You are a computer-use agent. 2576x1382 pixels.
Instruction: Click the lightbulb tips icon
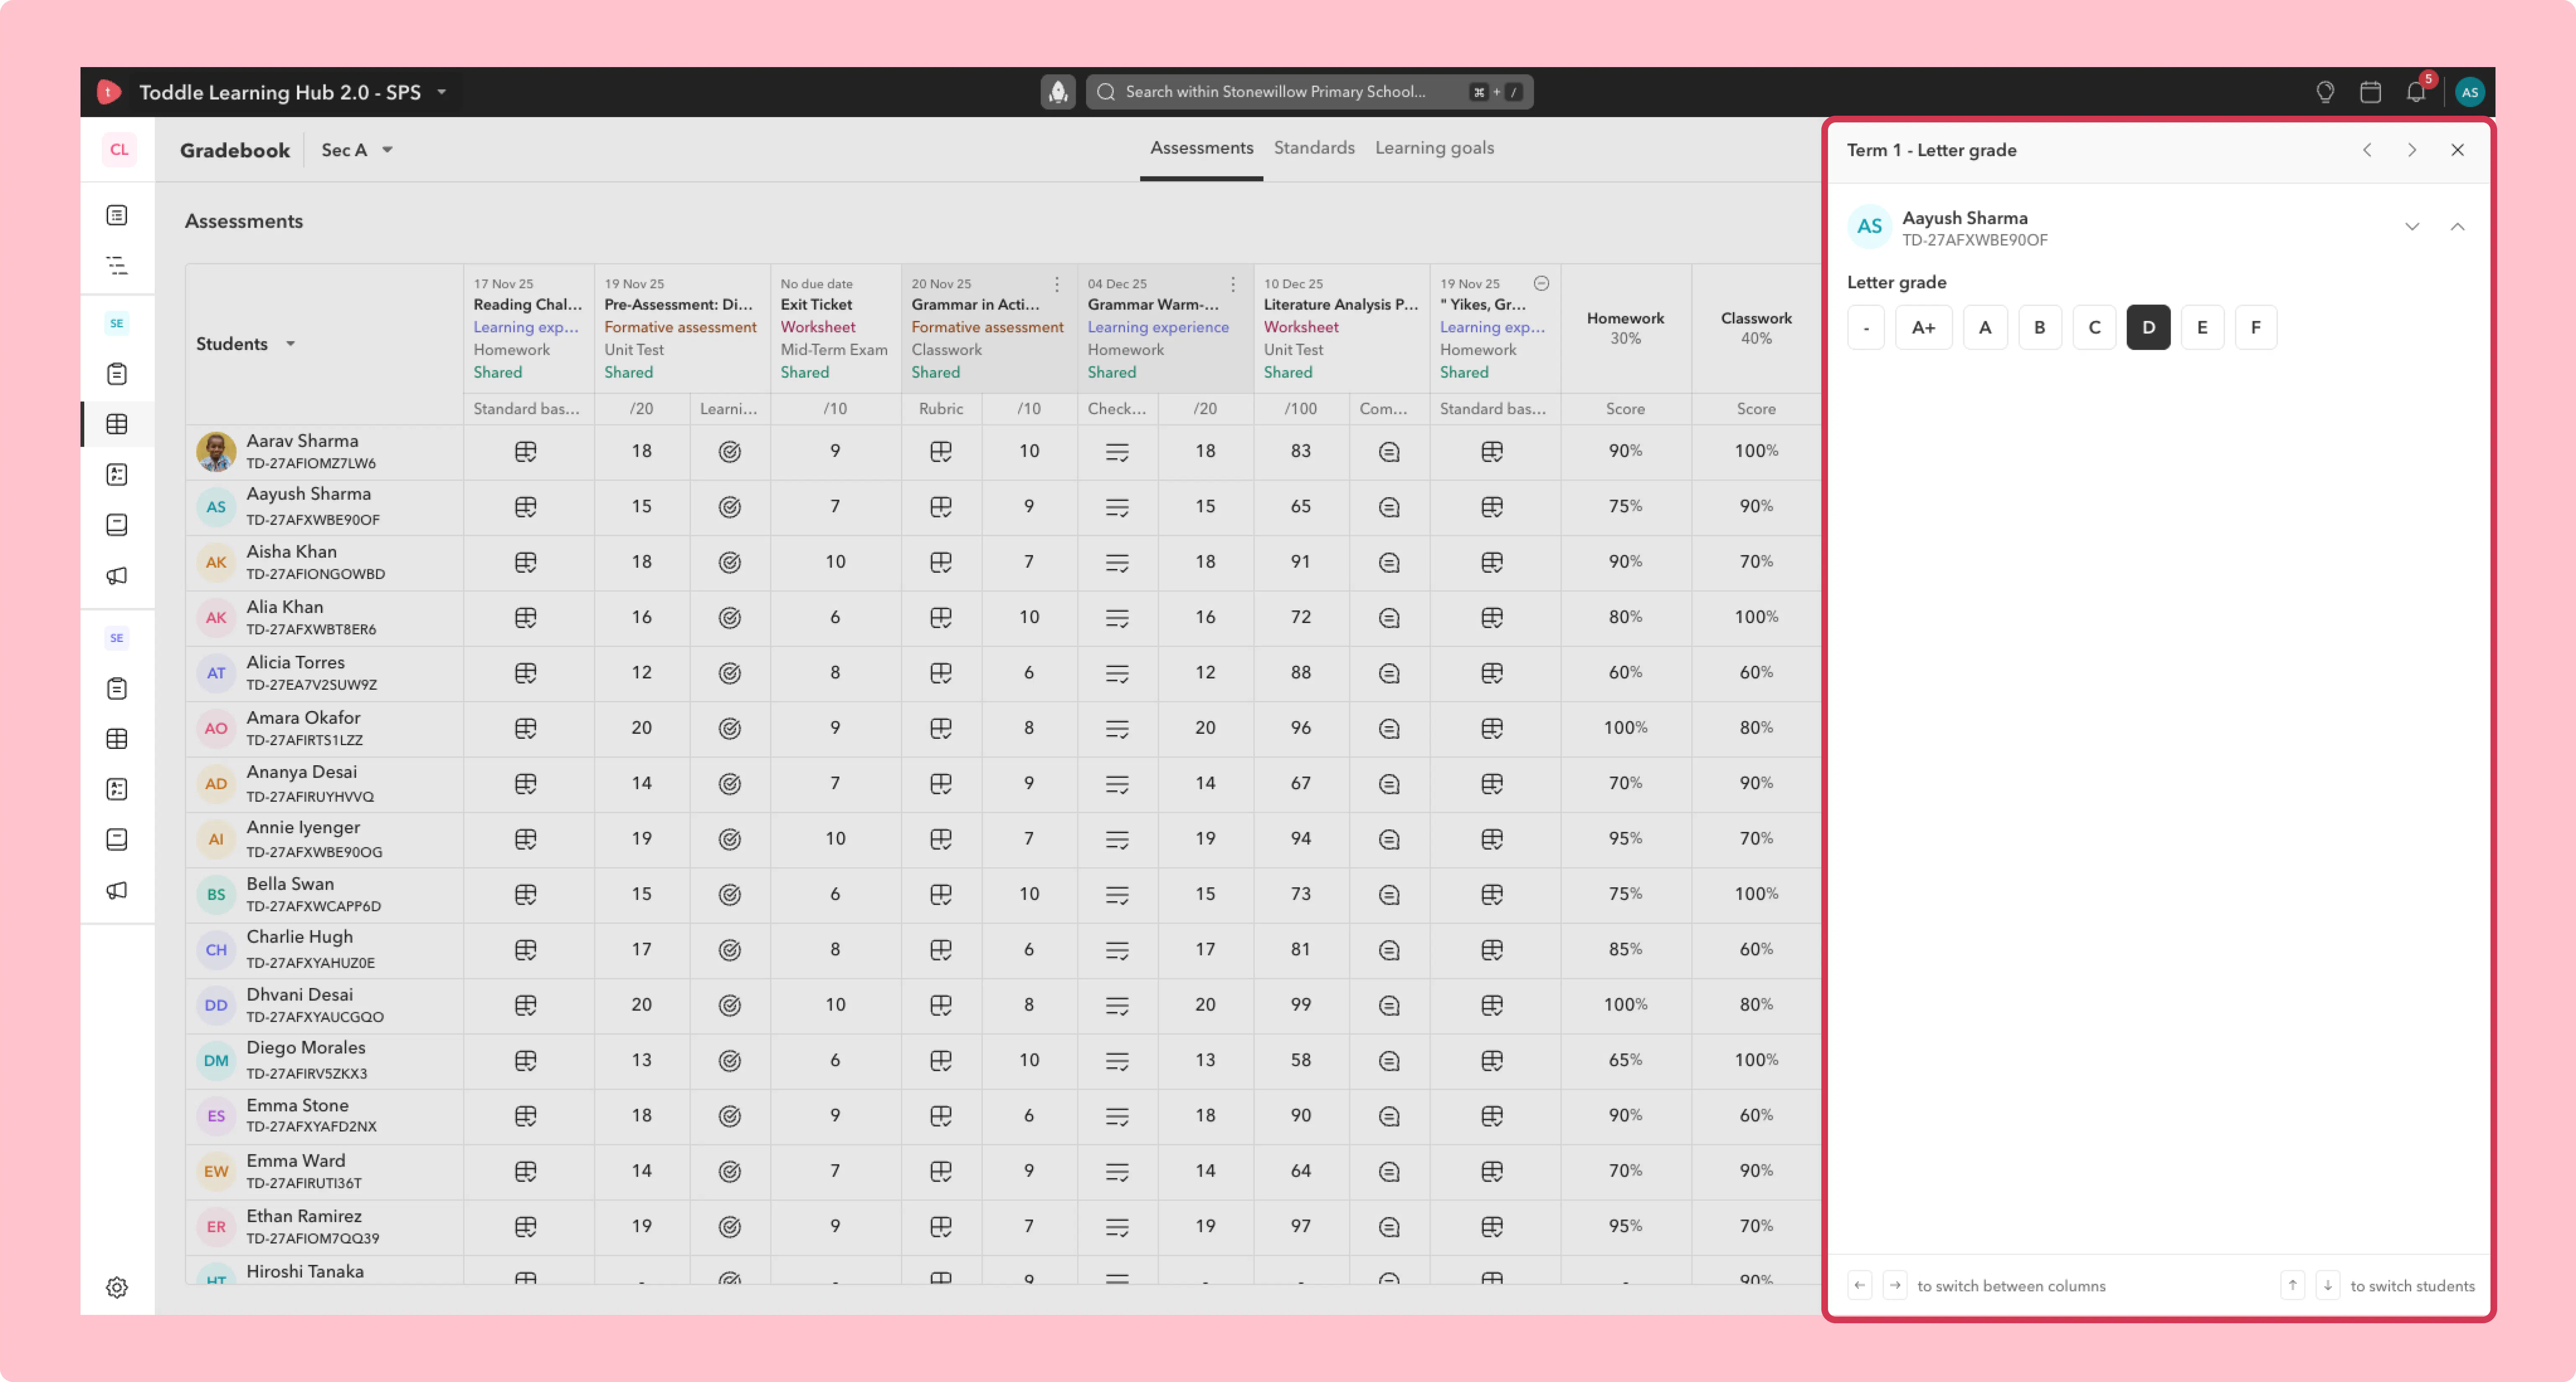pyautogui.click(x=2325, y=92)
